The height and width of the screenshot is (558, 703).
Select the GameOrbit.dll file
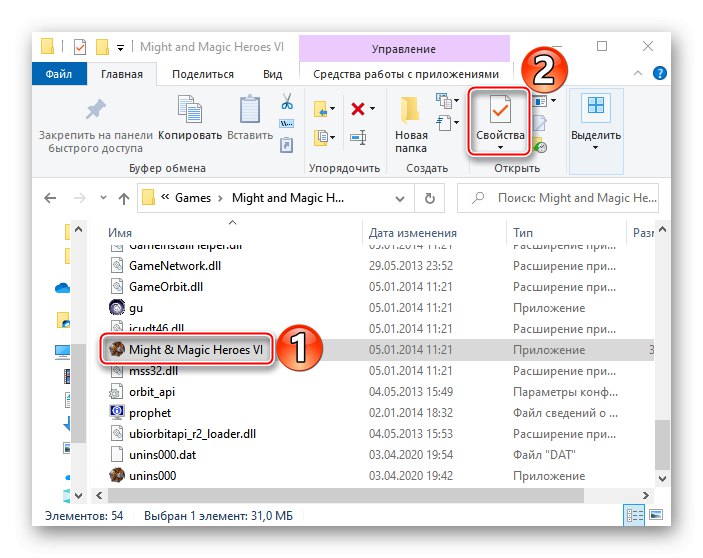[165, 287]
